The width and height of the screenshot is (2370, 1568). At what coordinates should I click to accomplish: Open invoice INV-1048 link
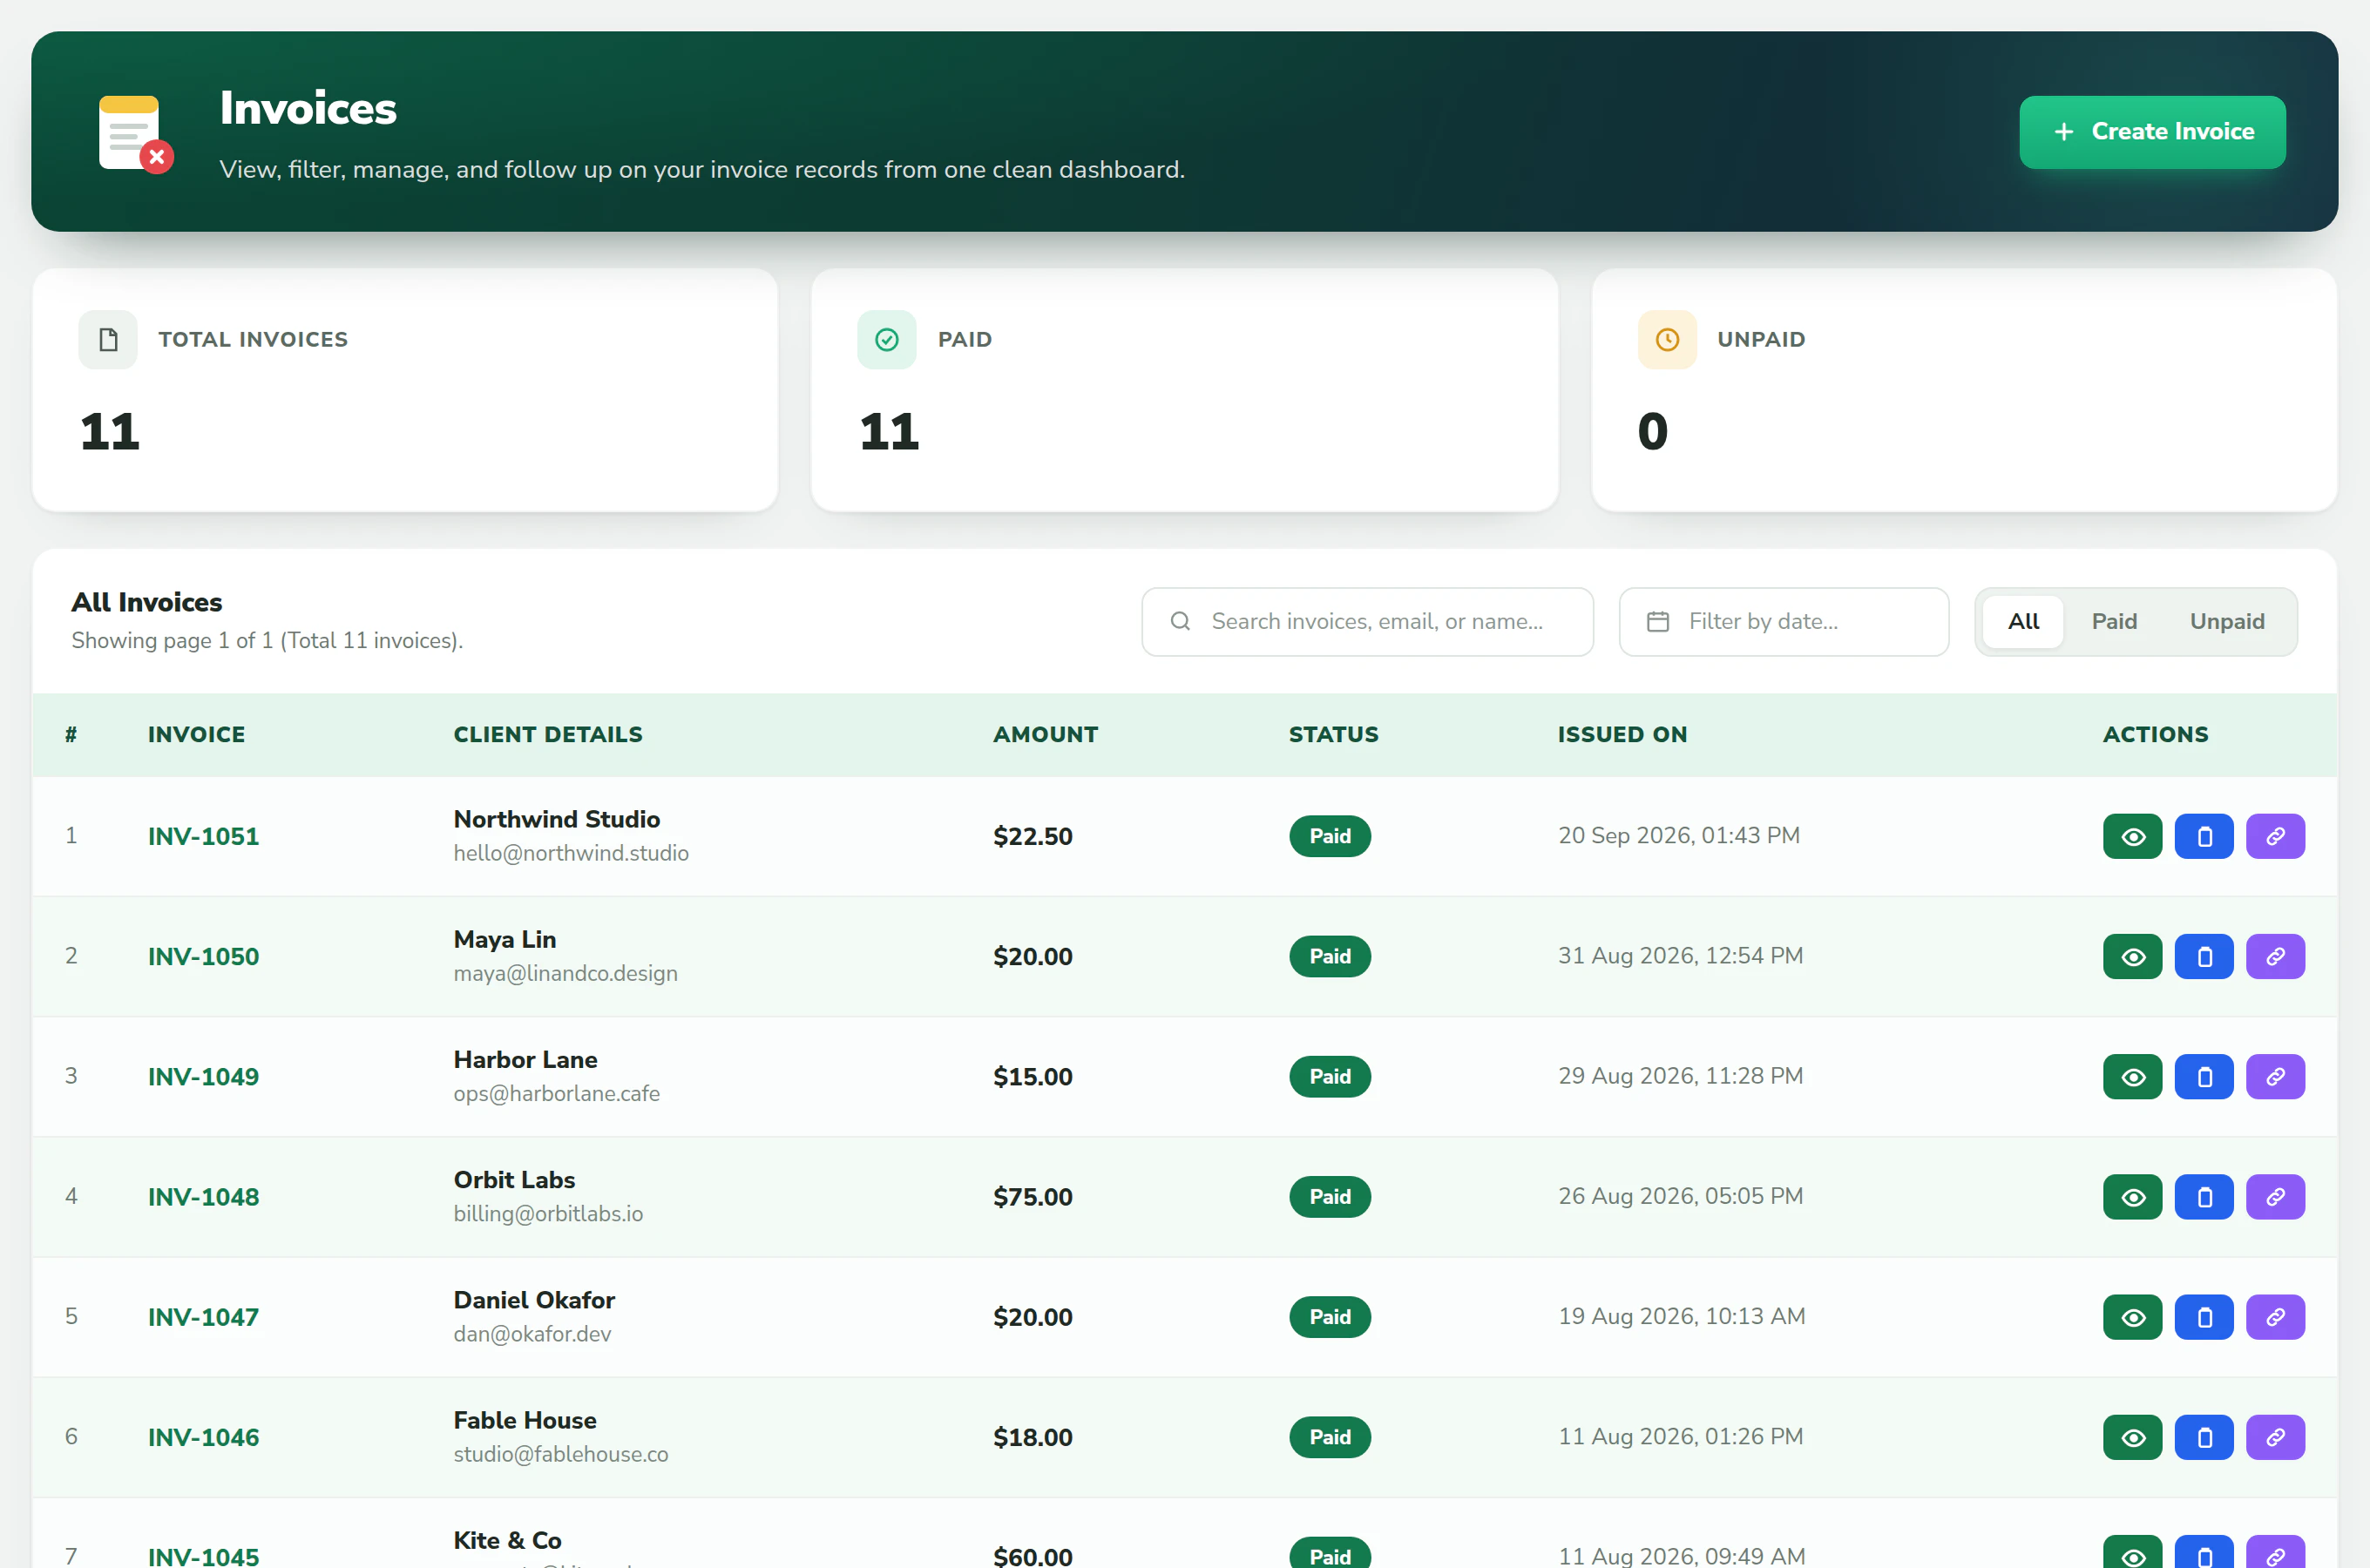point(203,1196)
